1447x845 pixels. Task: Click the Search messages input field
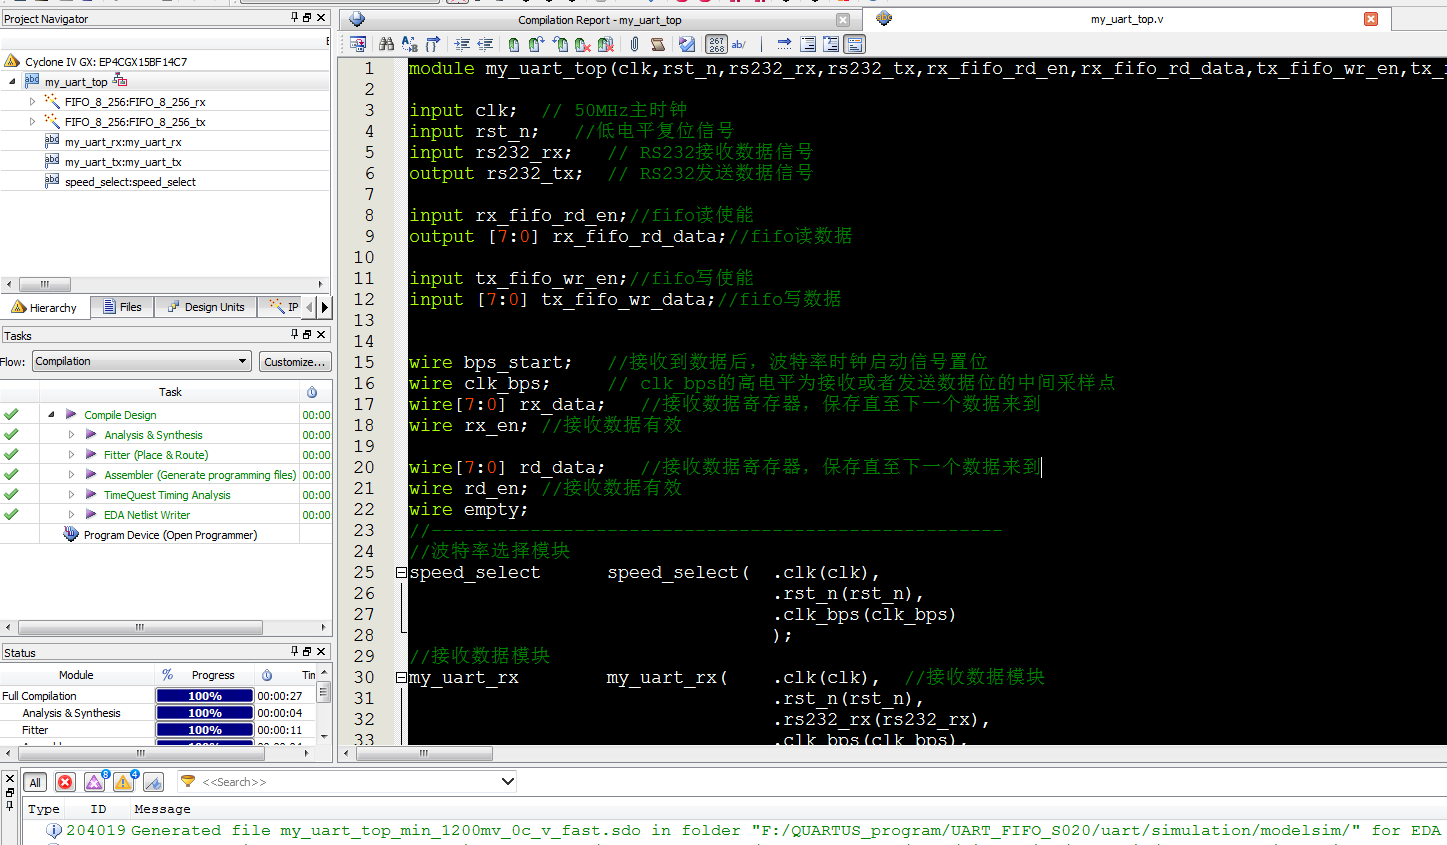click(x=348, y=781)
